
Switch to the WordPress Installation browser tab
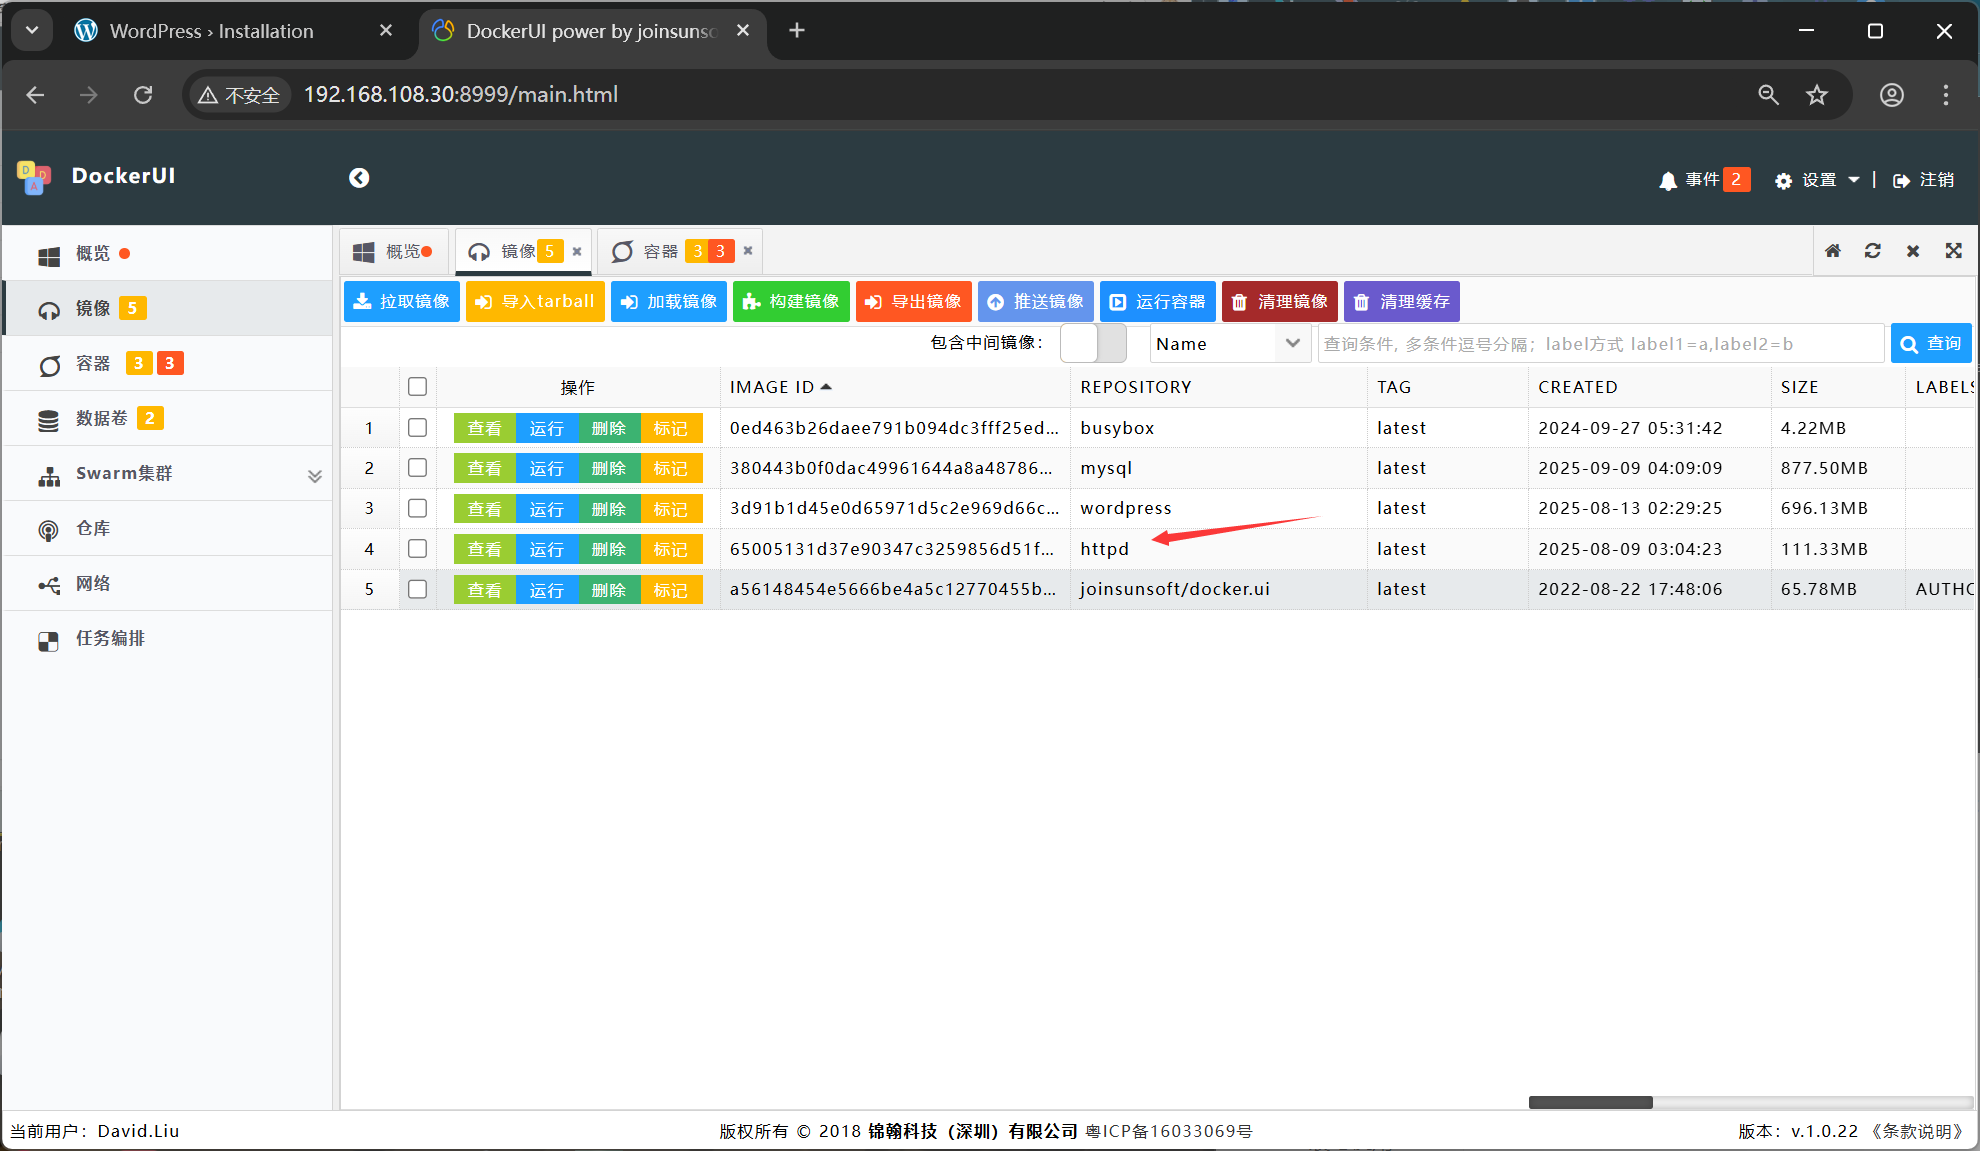tap(234, 31)
